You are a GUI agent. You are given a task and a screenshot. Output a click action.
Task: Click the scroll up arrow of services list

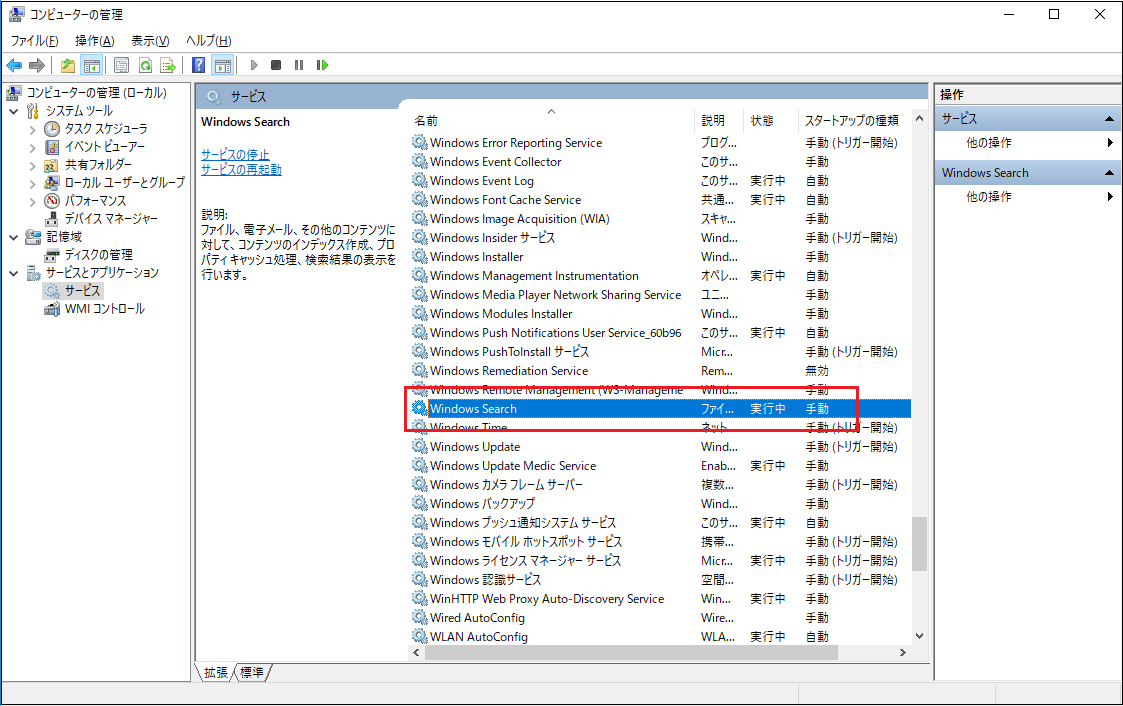pos(920,119)
